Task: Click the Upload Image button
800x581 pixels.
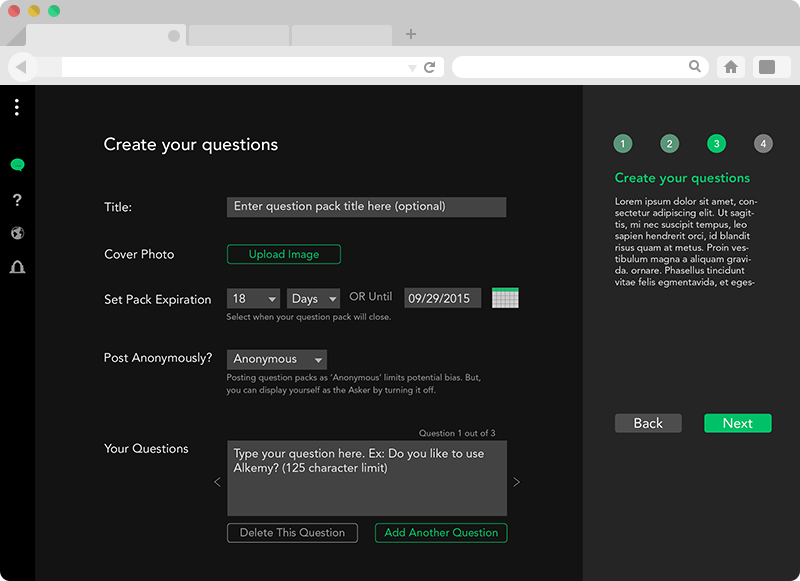Action: [x=284, y=254]
